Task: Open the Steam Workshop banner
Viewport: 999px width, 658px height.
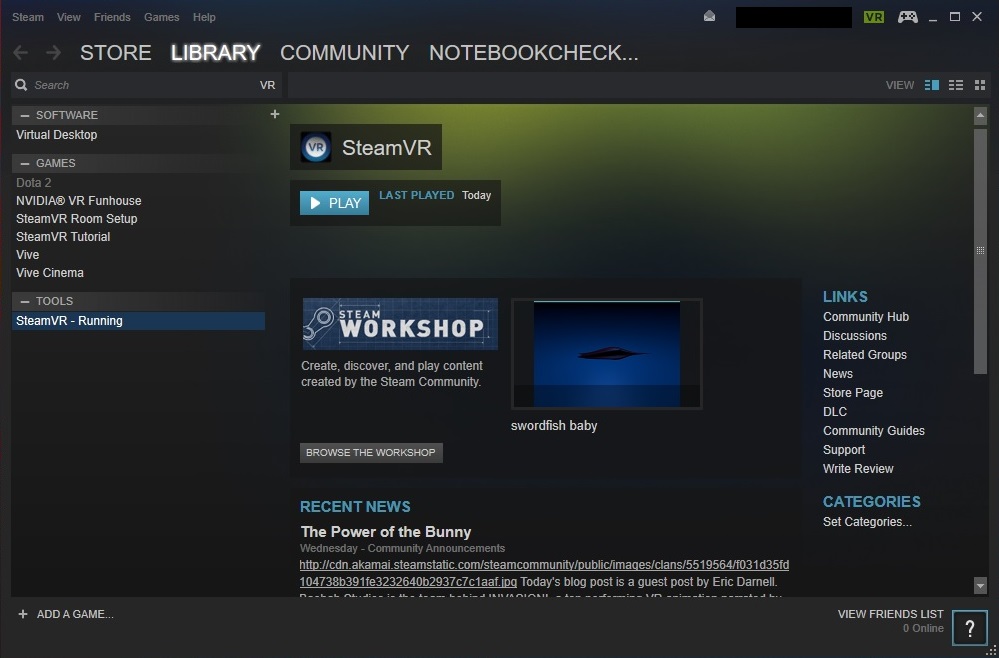Action: [400, 324]
